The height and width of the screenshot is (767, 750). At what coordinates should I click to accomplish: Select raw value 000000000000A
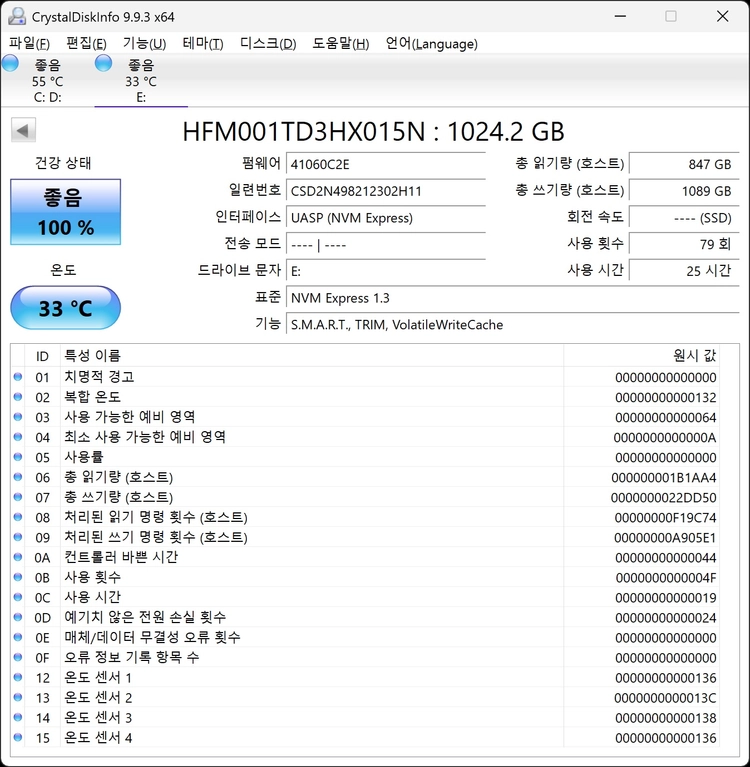tap(665, 437)
